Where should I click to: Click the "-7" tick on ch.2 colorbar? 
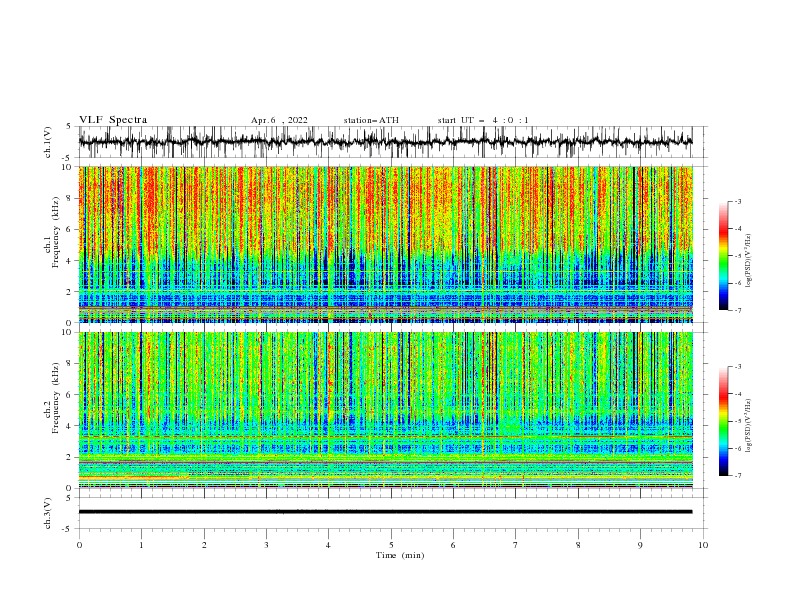point(738,475)
